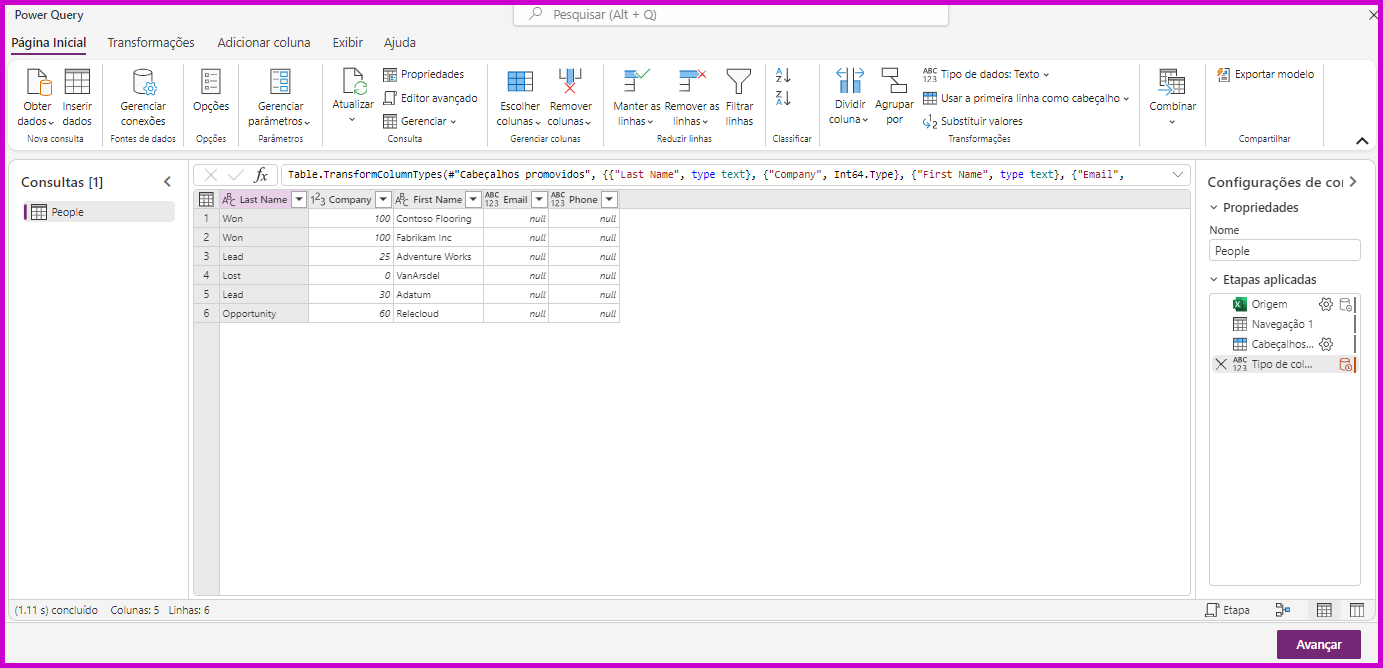Delete the Tipo de coluna step
The image size is (1383, 668).
click(1221, 364)
